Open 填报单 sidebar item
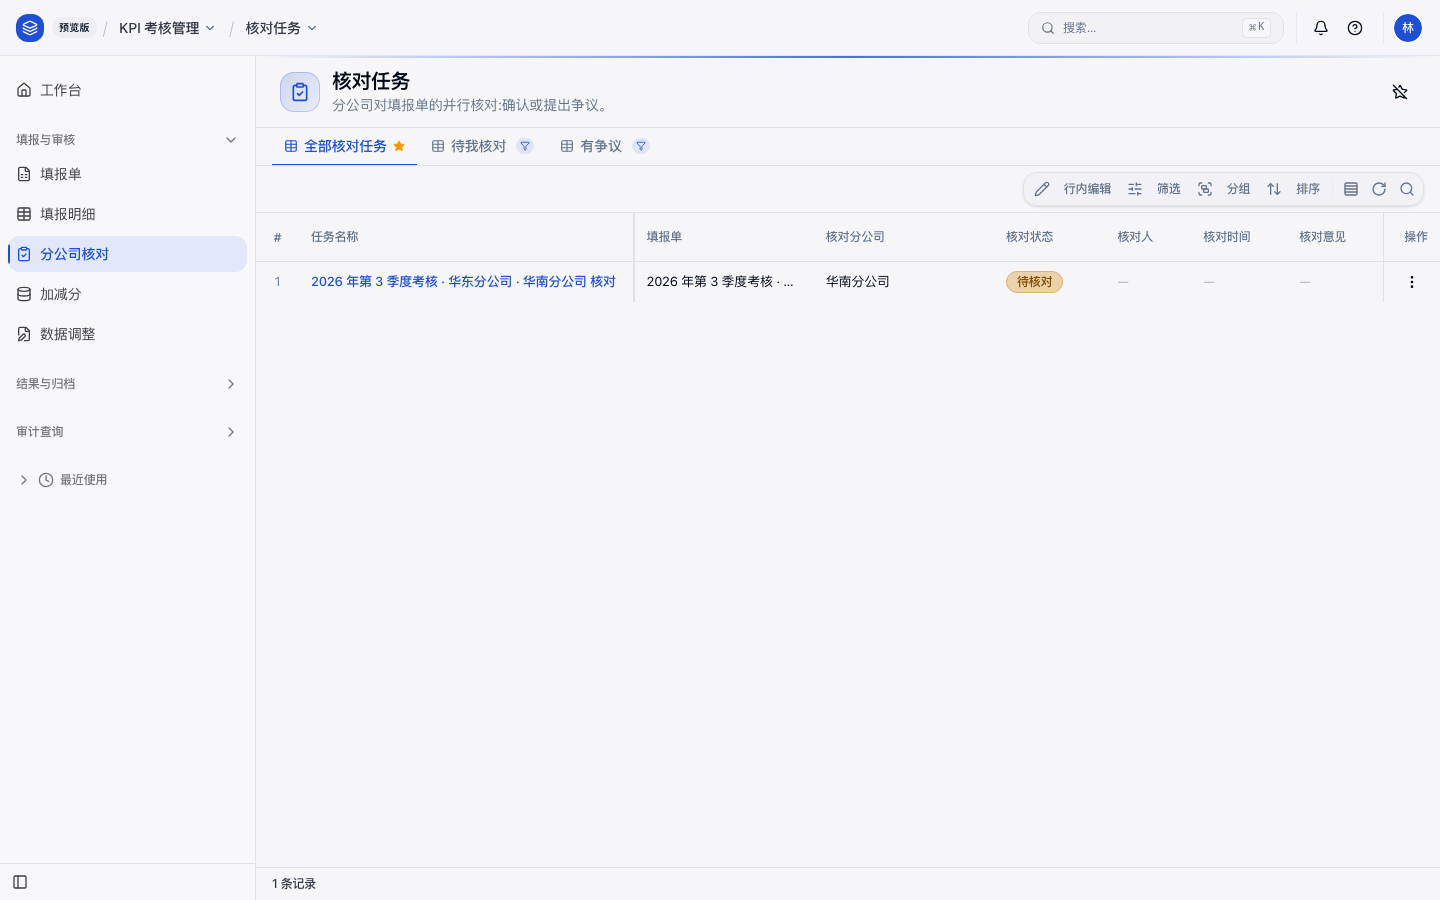Viewport: 1440px width, 900px height. pos(127,174)
